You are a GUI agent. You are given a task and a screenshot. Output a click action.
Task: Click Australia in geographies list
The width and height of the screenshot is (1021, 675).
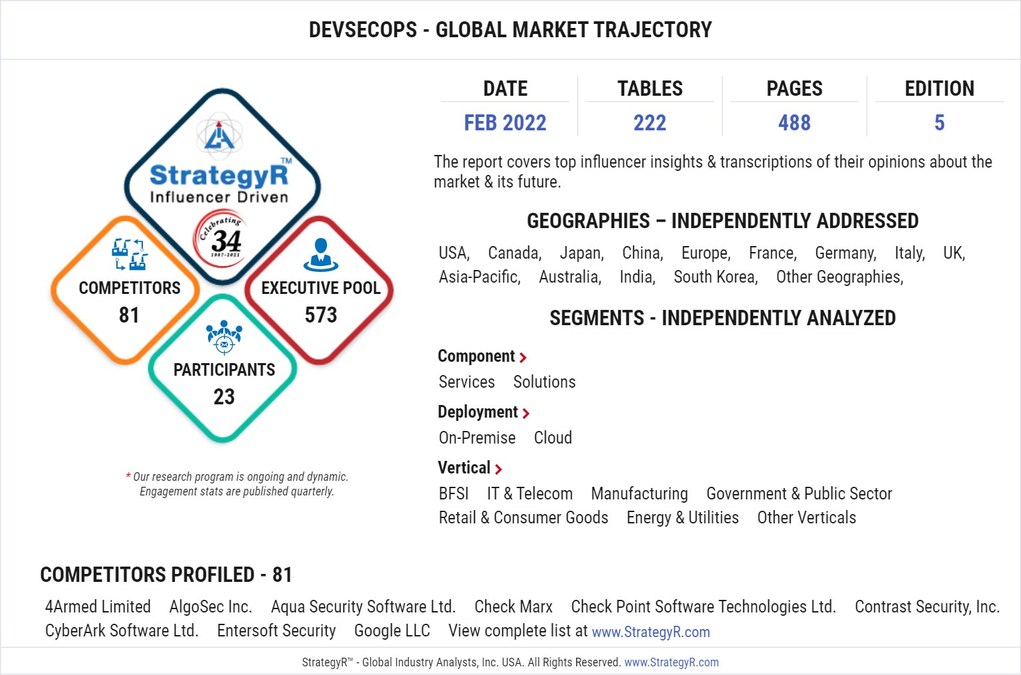click(x=570, y=277)
